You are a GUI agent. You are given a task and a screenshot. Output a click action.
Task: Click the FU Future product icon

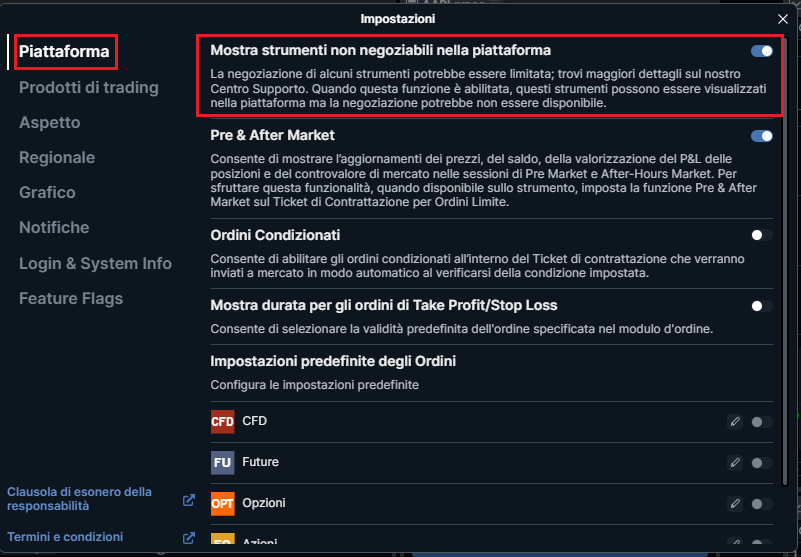point(222,462)
